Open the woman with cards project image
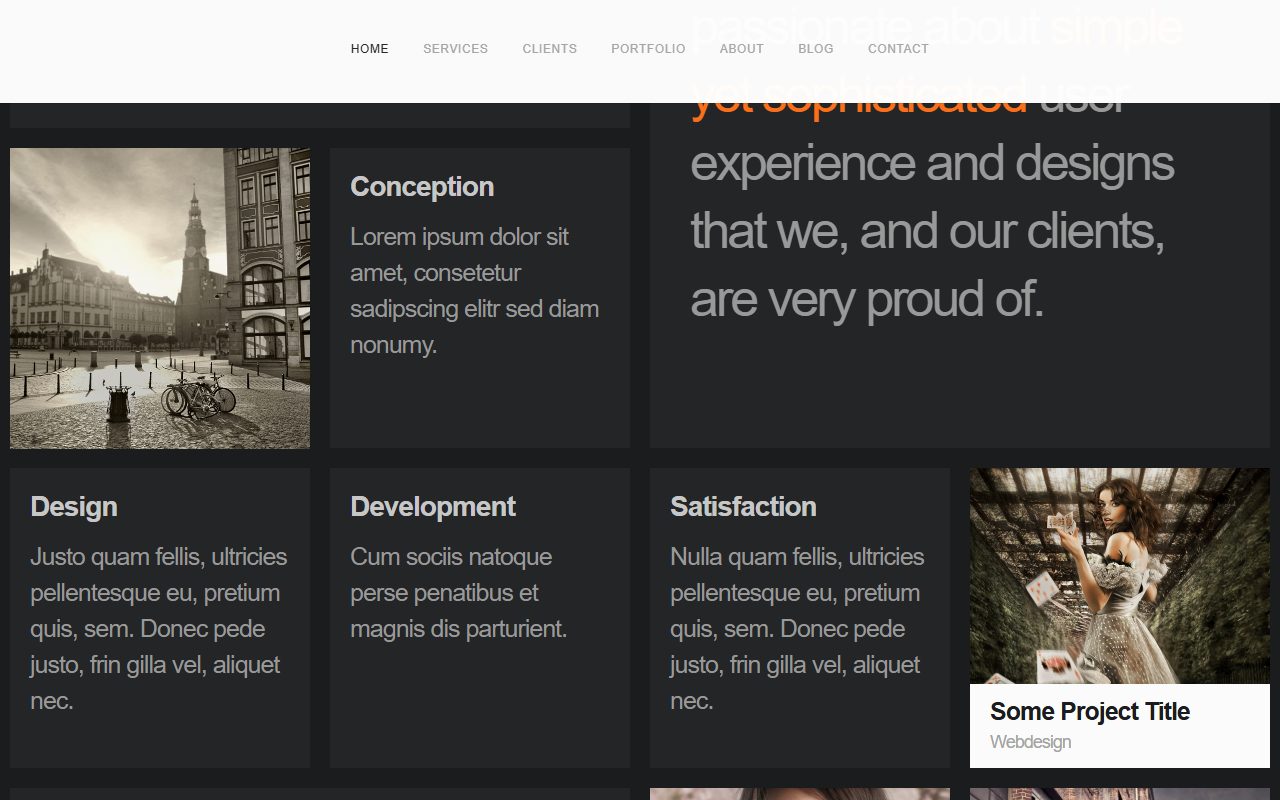Screen dimensions: 1280x800 [x=1120, y=576]
